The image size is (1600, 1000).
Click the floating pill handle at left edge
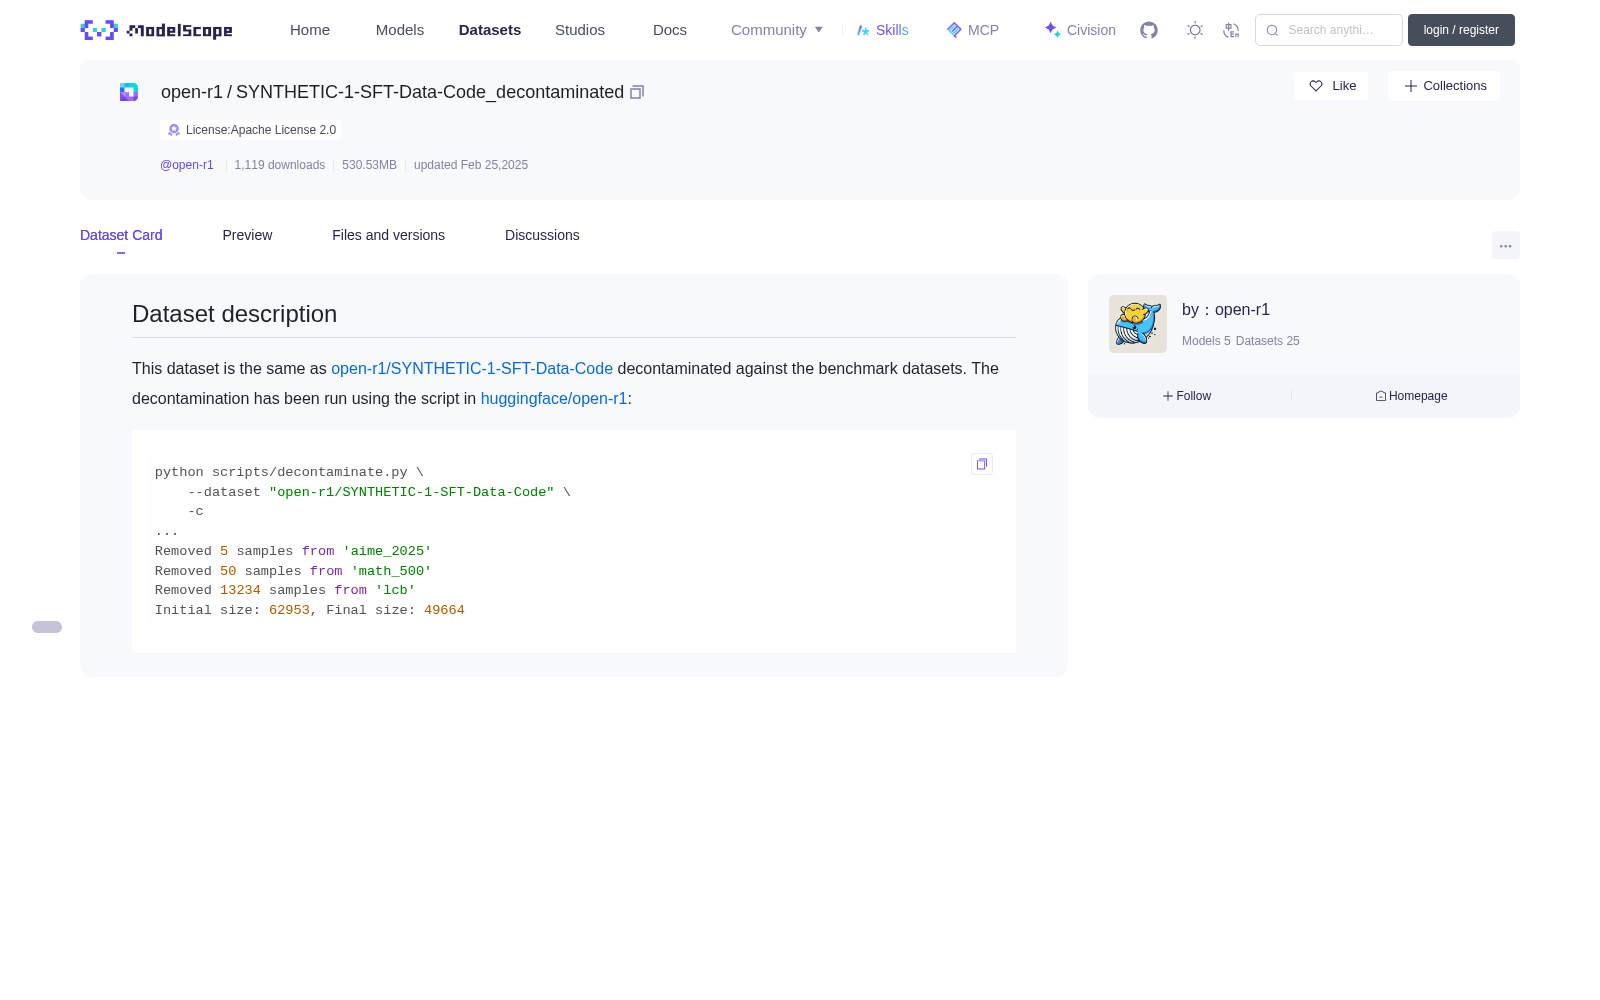click(x=47, y=627)
